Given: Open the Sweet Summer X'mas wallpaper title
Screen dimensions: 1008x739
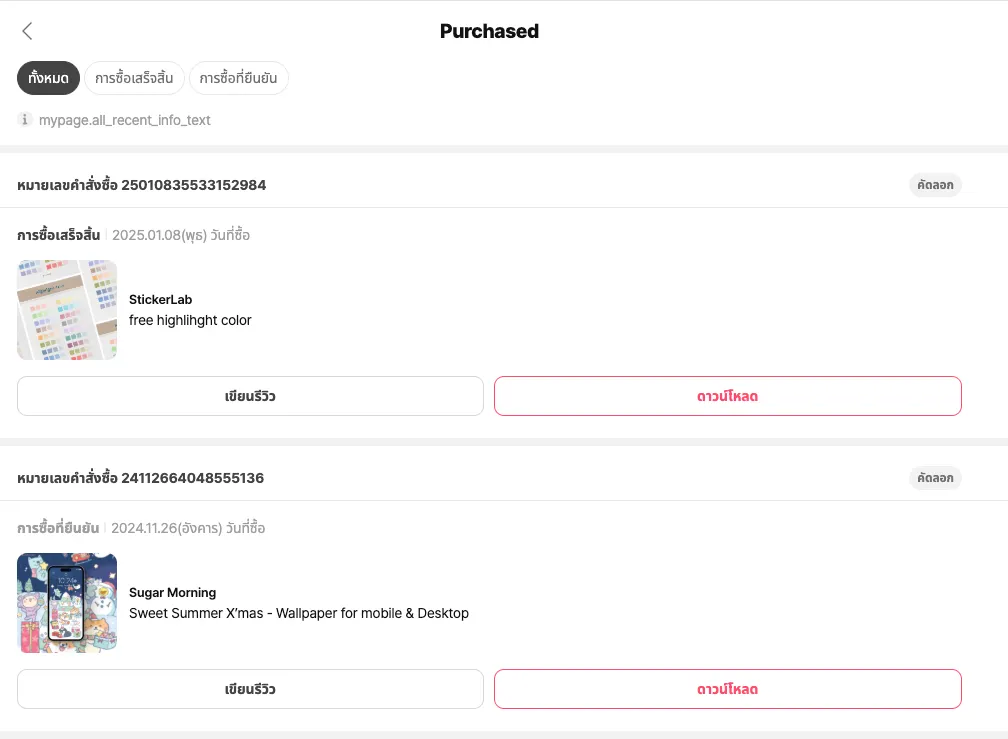Looking at the screenshot, I should pyautogui.click(x=298, y=613).
